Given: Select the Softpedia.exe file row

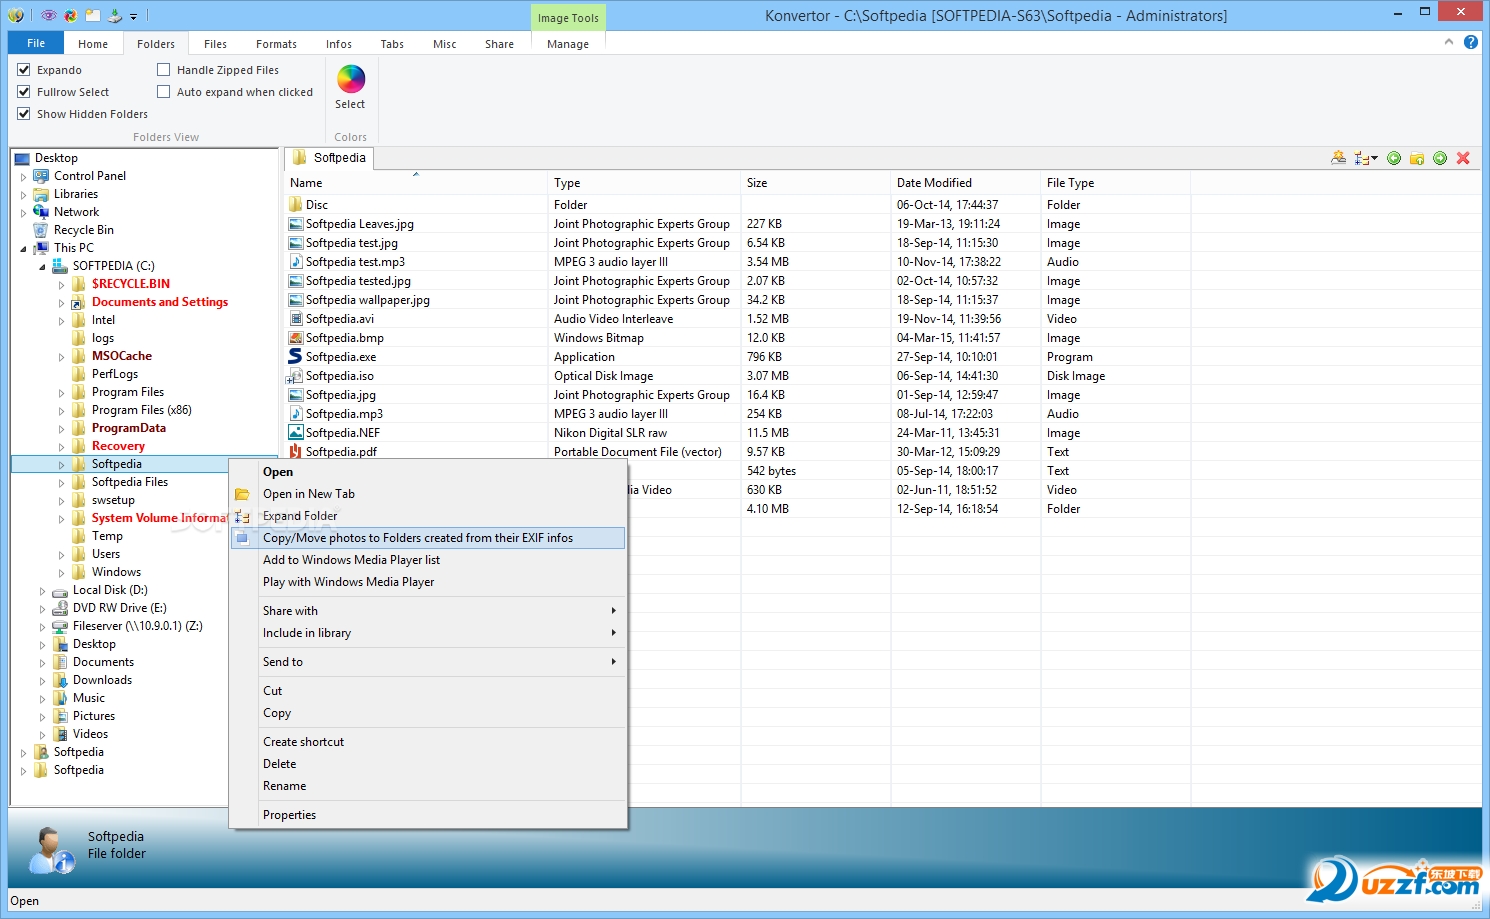Looking at the screenshot, I should coord(341,357).
